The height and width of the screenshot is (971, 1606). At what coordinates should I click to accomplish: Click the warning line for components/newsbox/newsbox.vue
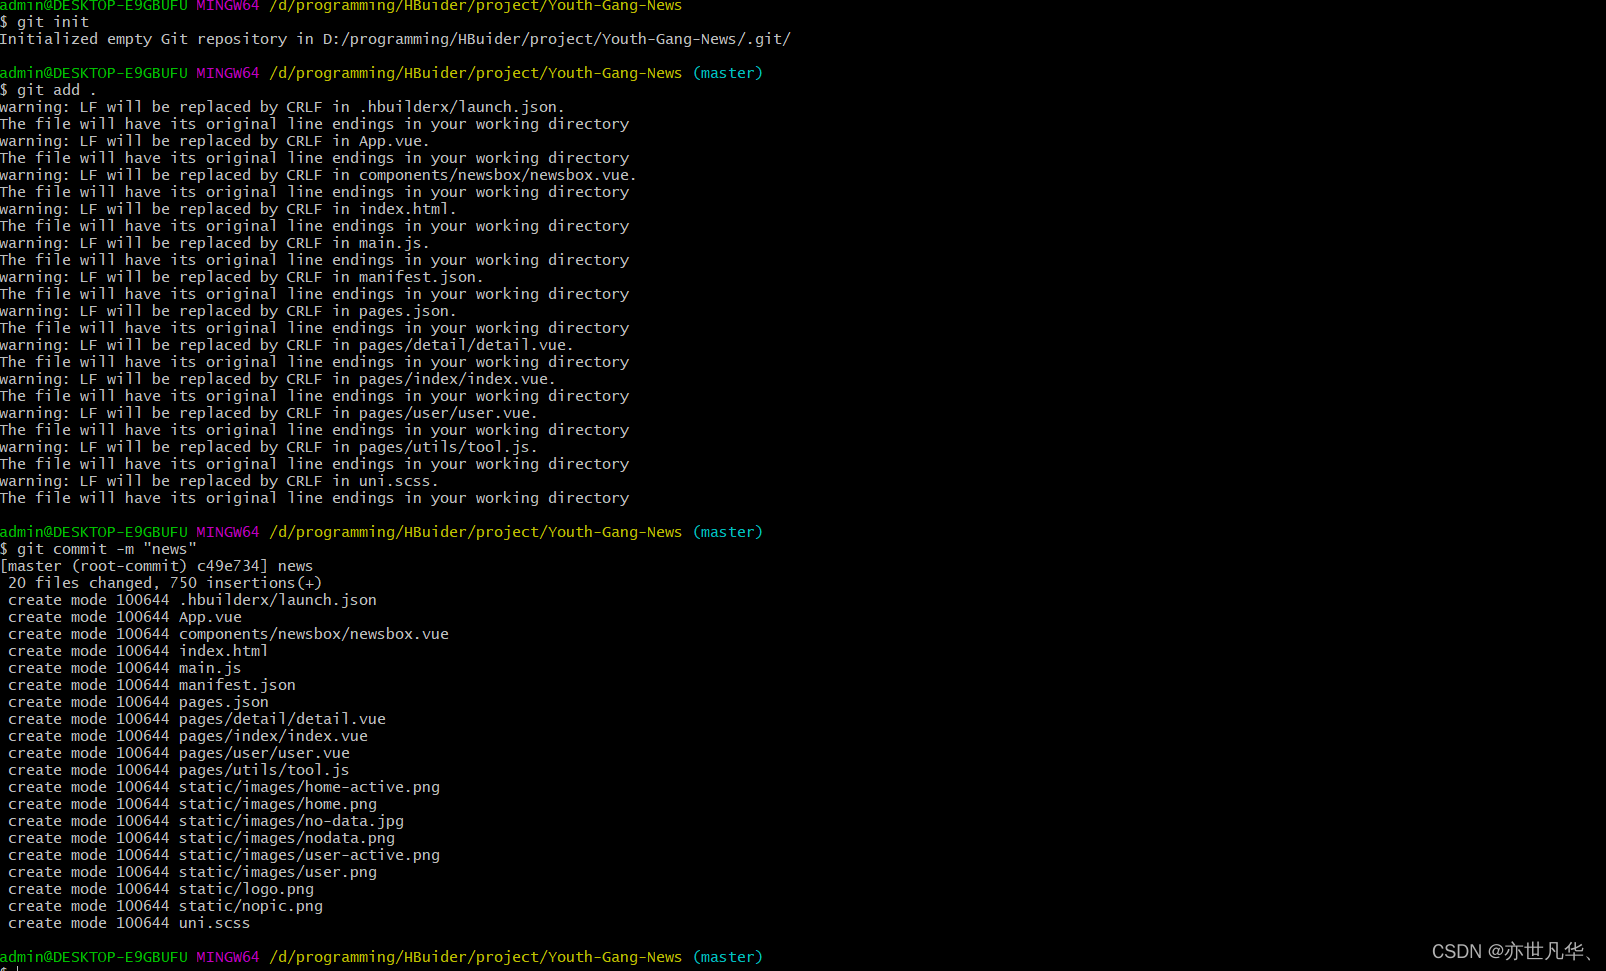(x=318, y=175)
